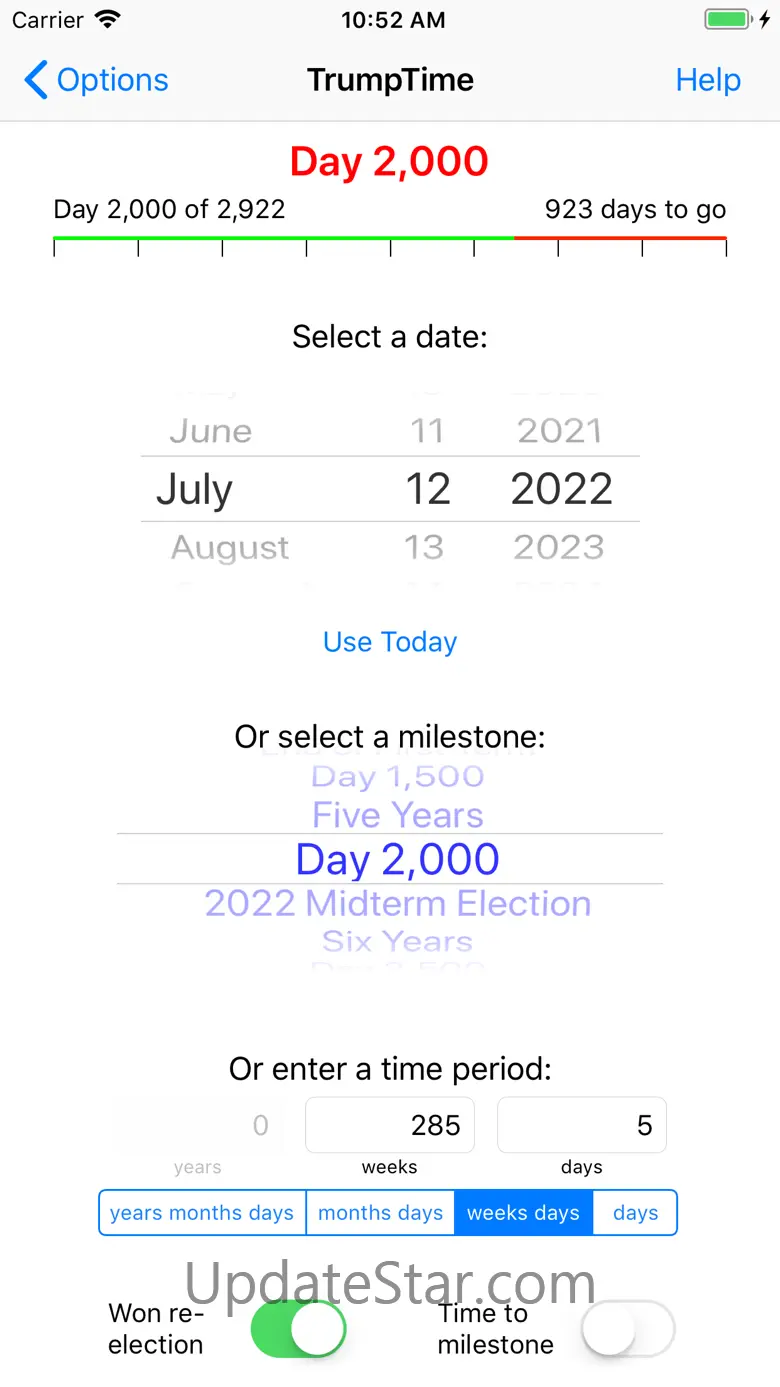Toggle the Won re-election switch

point(298,1329)
